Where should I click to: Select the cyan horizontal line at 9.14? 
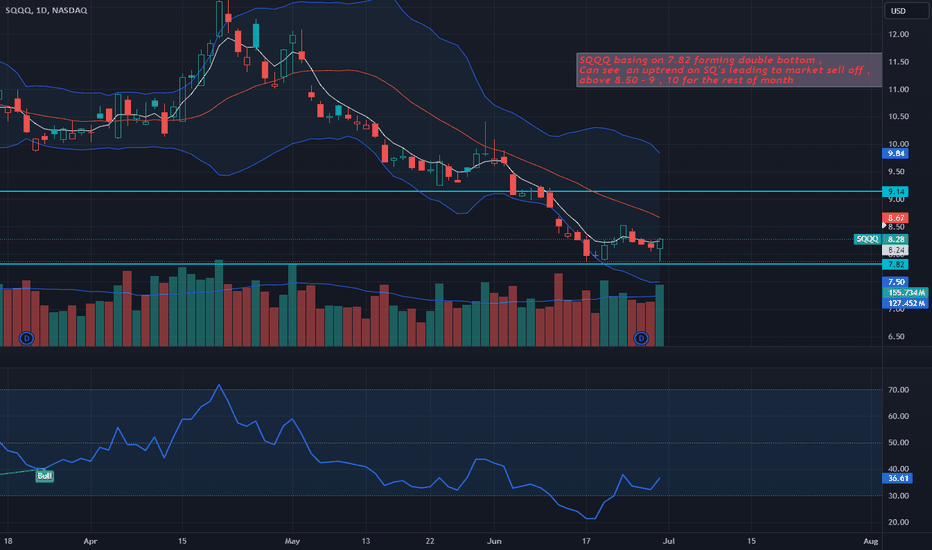click(x=440, y=191)
